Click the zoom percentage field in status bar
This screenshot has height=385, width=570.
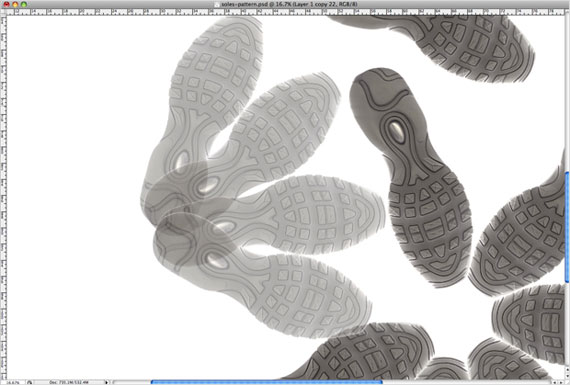click(13, 382)
